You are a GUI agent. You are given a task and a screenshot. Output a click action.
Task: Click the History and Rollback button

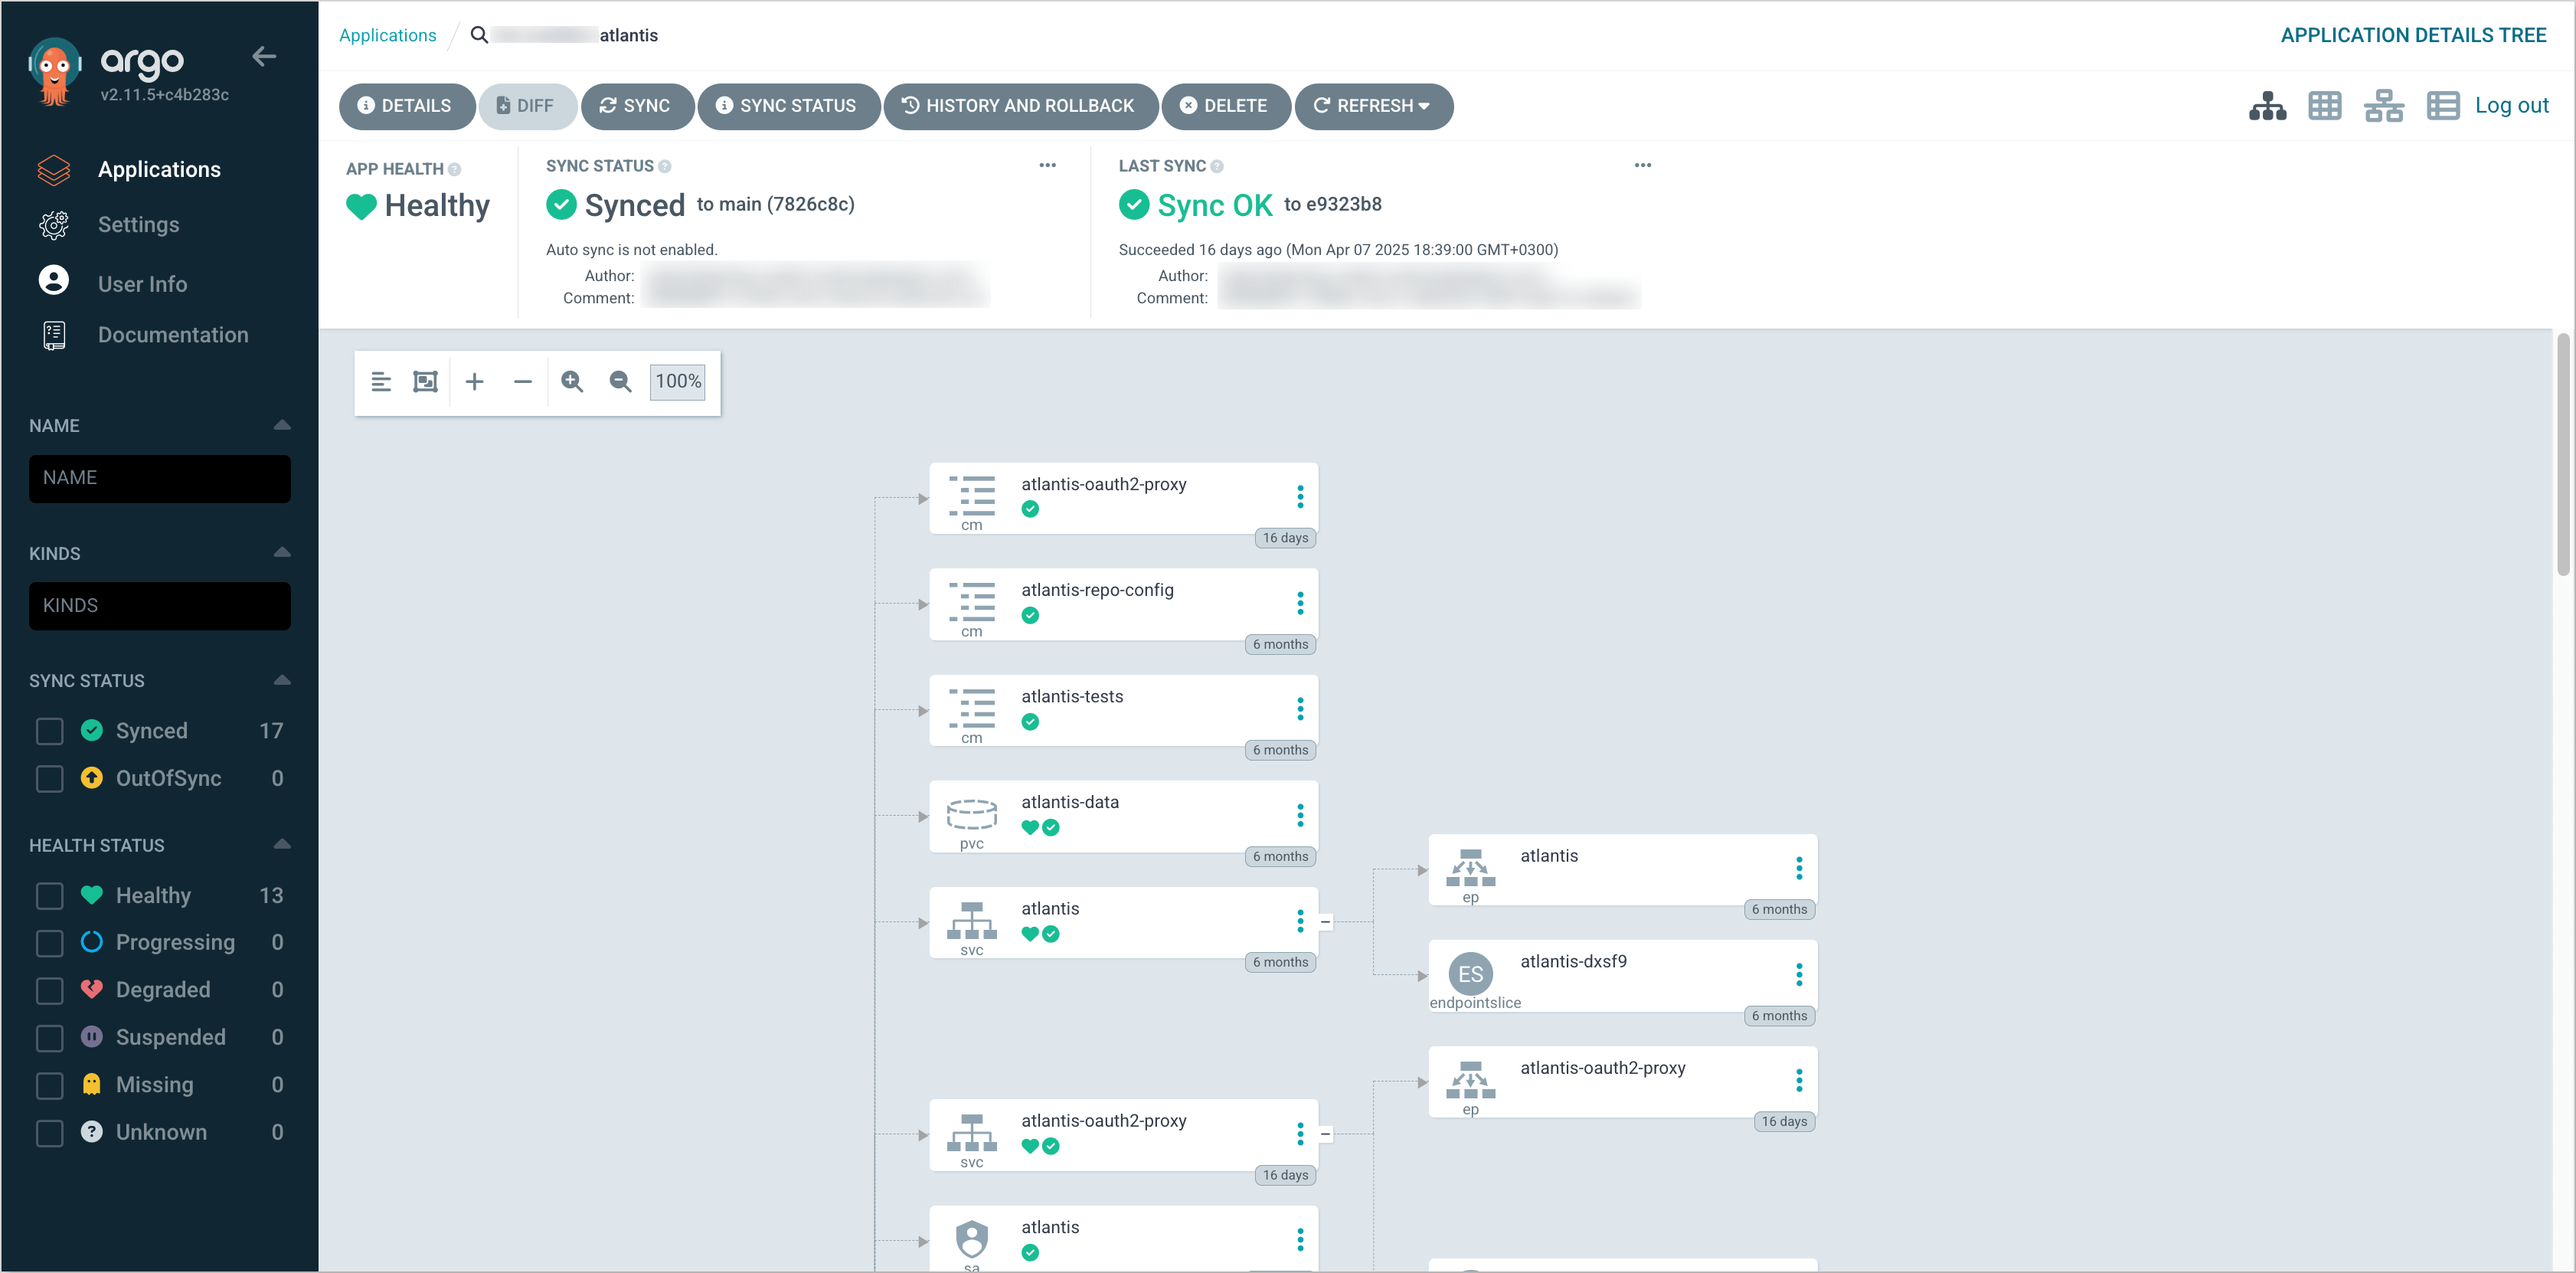click(x=1019, y=106)
